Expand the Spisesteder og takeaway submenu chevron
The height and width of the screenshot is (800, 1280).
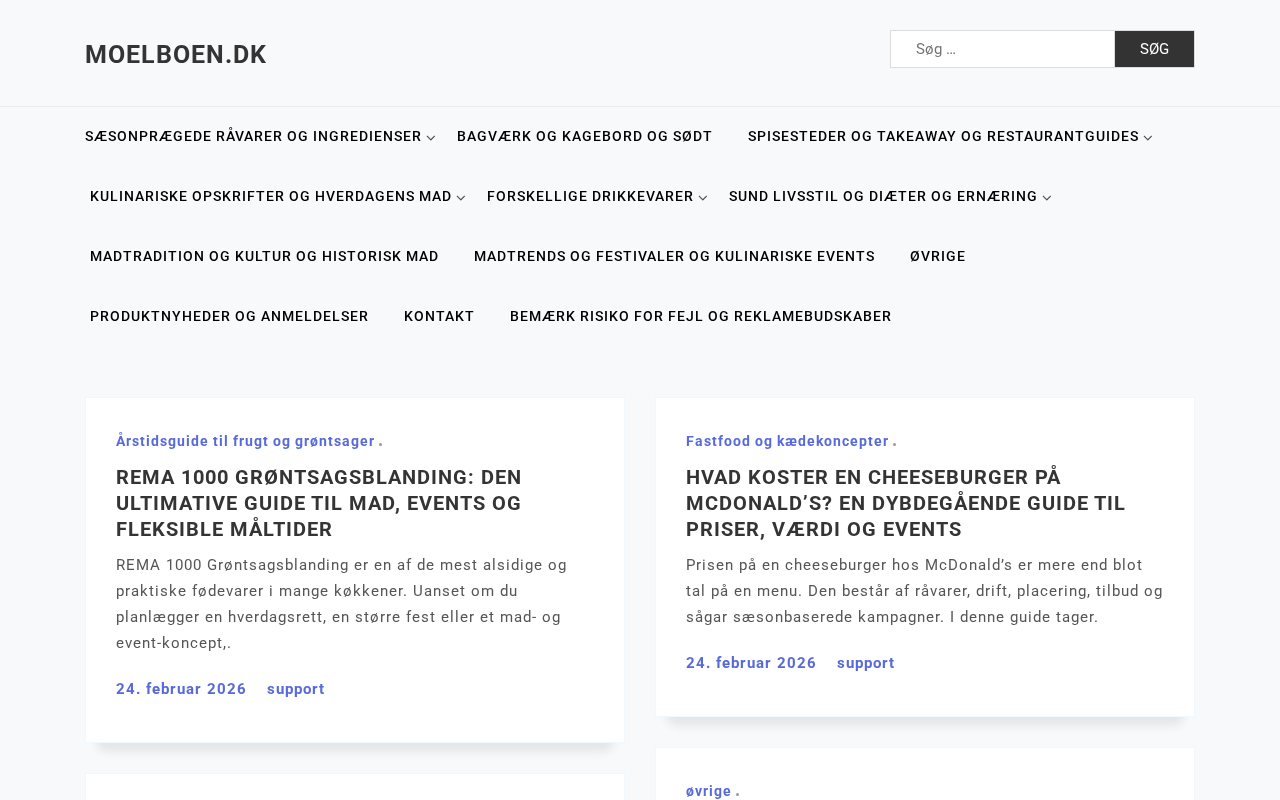pos(1148,138)
